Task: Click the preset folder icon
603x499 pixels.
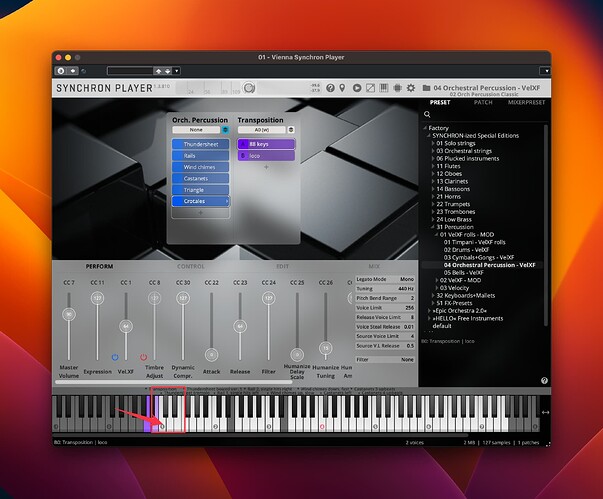Action: (426, 88)
